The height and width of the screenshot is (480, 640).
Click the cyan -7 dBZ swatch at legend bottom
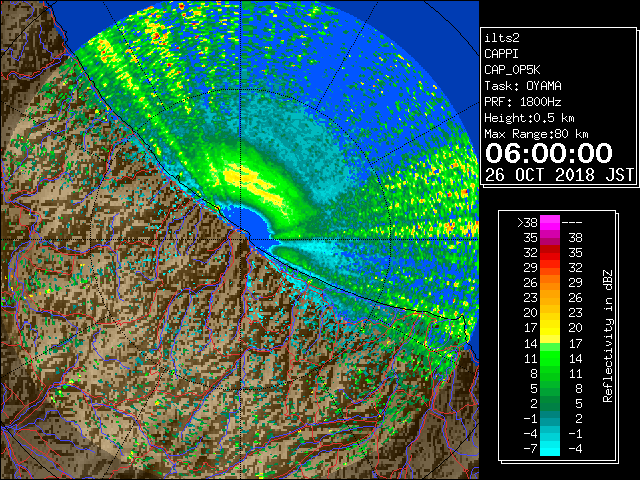coord(550,448)
